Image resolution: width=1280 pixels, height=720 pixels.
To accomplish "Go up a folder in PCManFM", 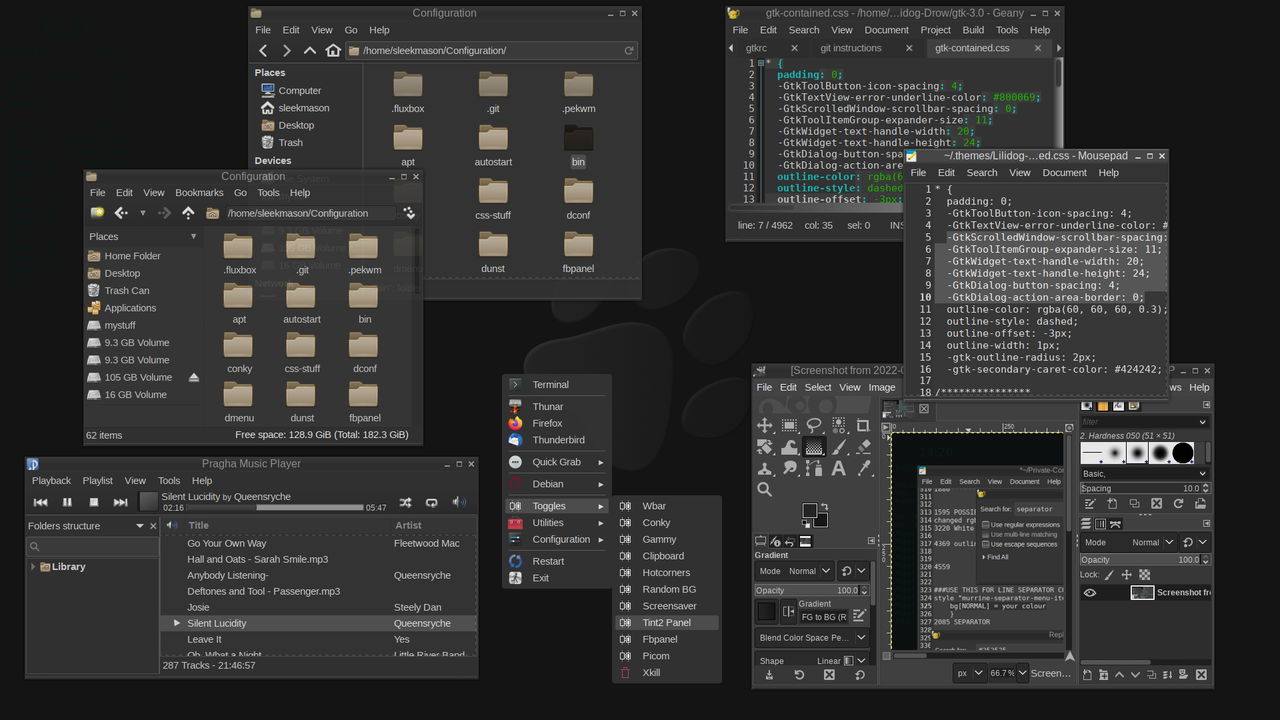I will (x=188, y=213).
